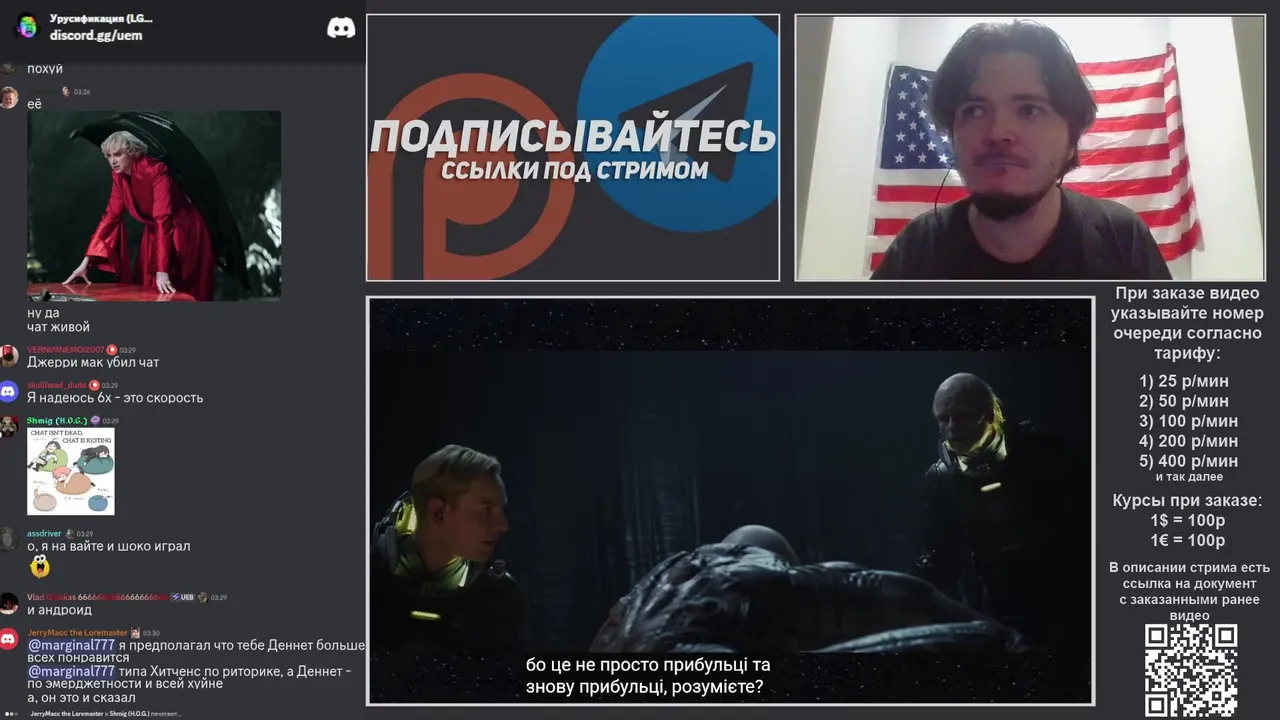1280x720 pixels.
Task: Click role icon after UEB tag
Action: point(202,597)
